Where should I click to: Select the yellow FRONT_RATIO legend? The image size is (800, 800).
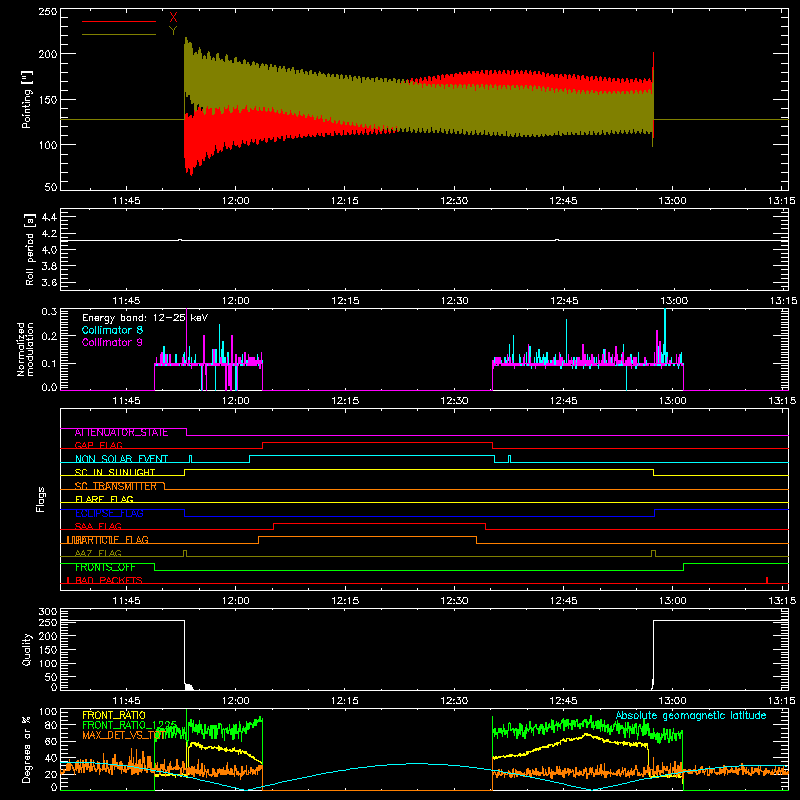pyautogui.click(x=114, y=715)
